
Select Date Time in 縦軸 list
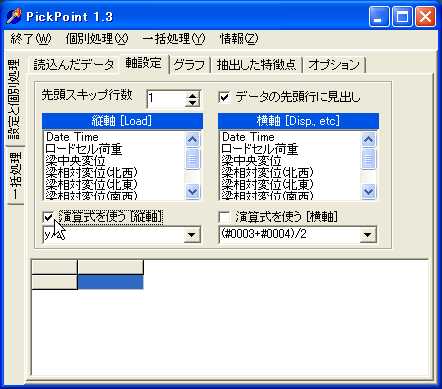[x=72, y=137]
